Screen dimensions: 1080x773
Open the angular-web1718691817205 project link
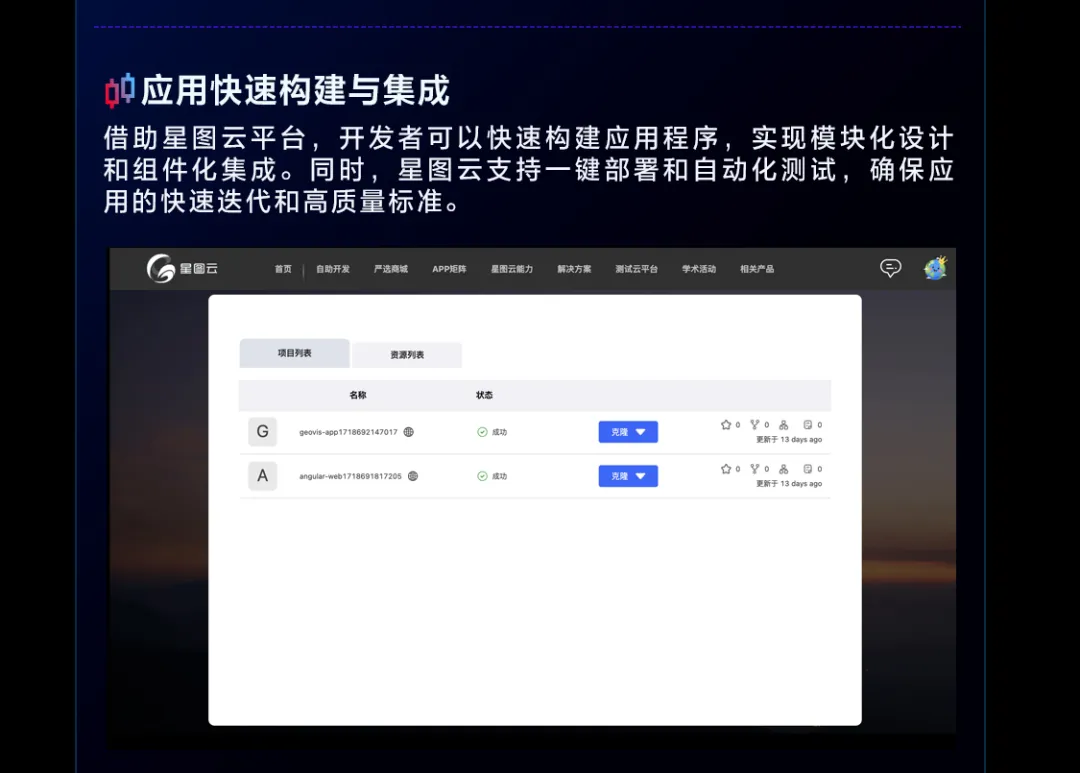[x=350, y=476]
